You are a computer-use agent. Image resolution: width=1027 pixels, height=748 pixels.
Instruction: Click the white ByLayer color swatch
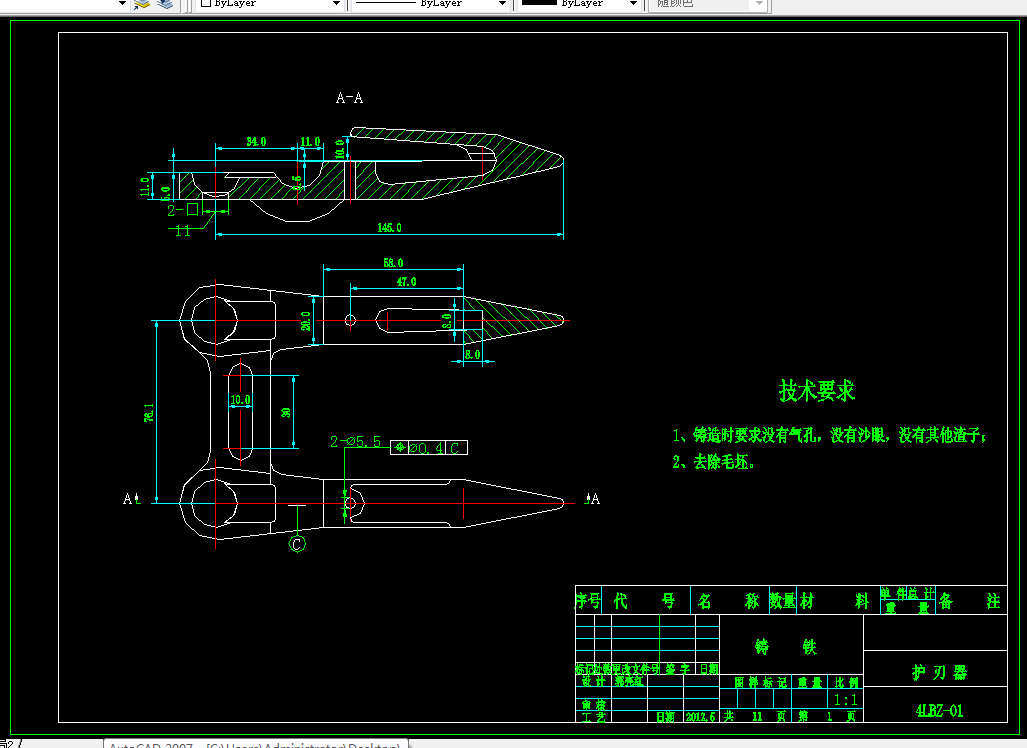[x=206, y=3]
